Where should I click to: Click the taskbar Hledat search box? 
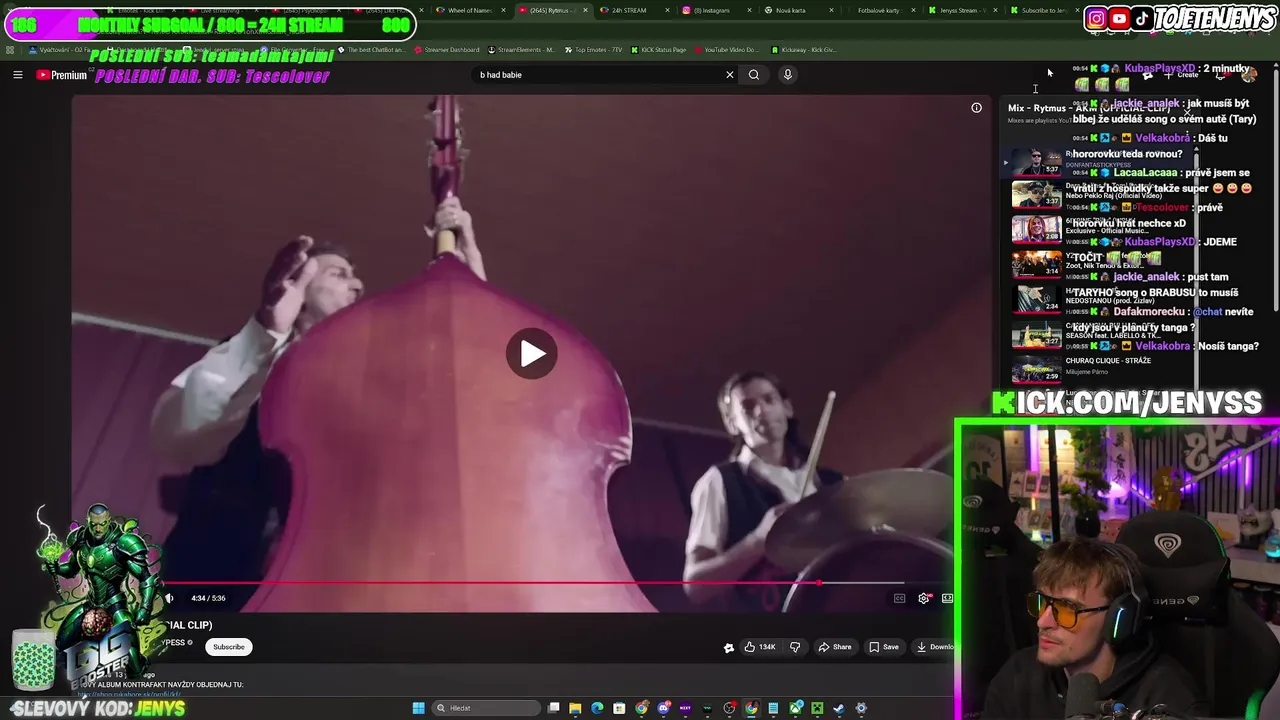click(x=486, y=708)
